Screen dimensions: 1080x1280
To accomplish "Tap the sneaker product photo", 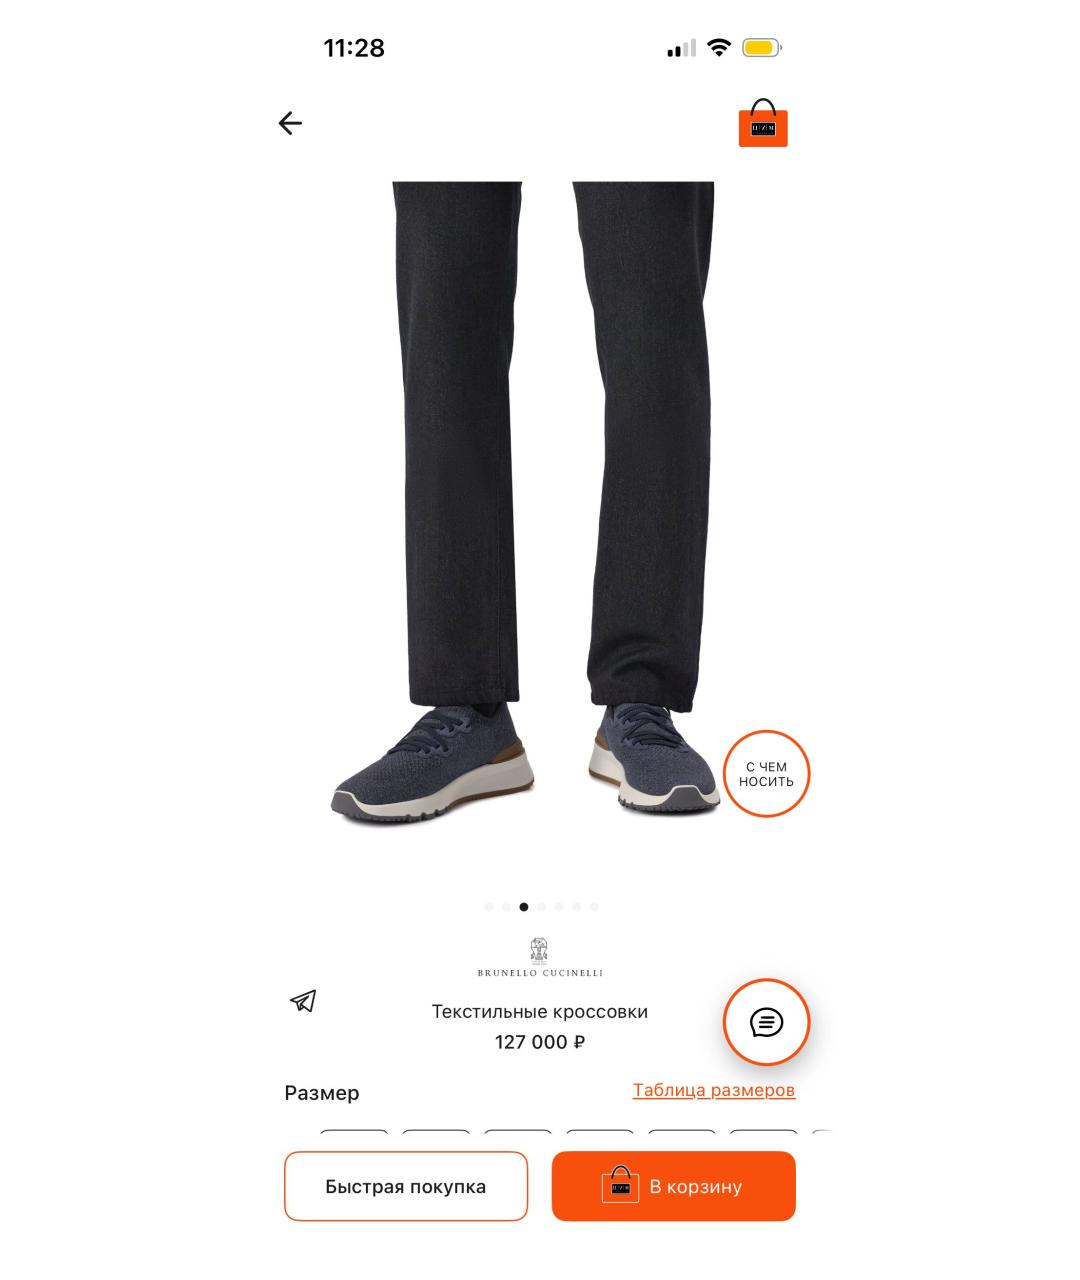I will (540, 500).
